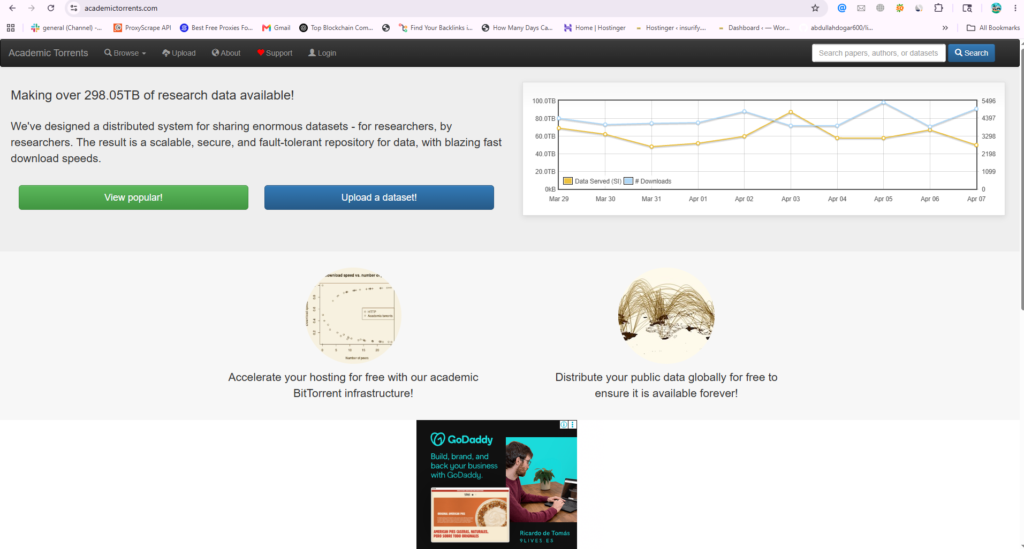Open the orange extension icon in toolbar
Viewport: 1024px width, 549px height.
point(900,8)
